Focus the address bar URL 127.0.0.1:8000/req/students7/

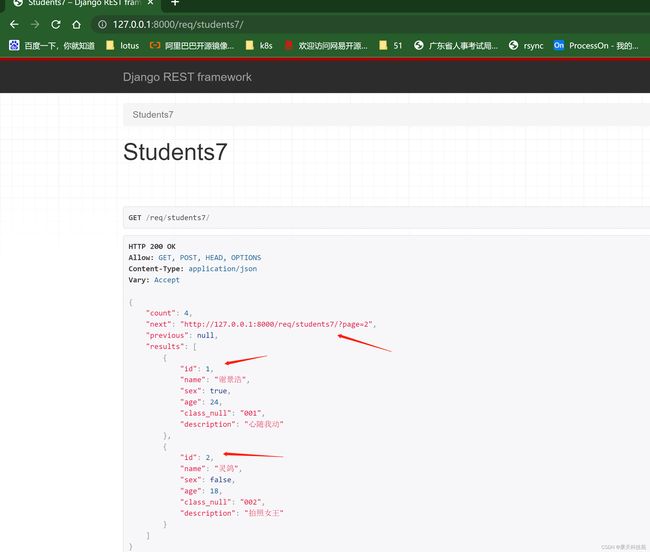point(178,24)
